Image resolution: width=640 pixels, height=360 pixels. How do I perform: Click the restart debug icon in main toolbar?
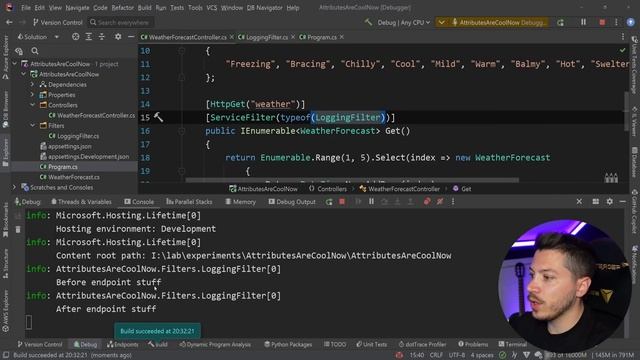click(561, 22)
